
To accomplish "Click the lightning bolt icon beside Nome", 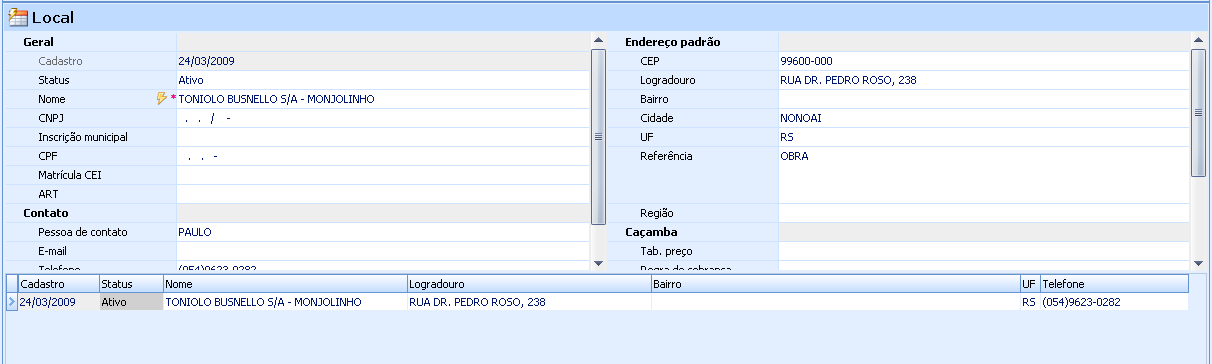I will point(162,99).
